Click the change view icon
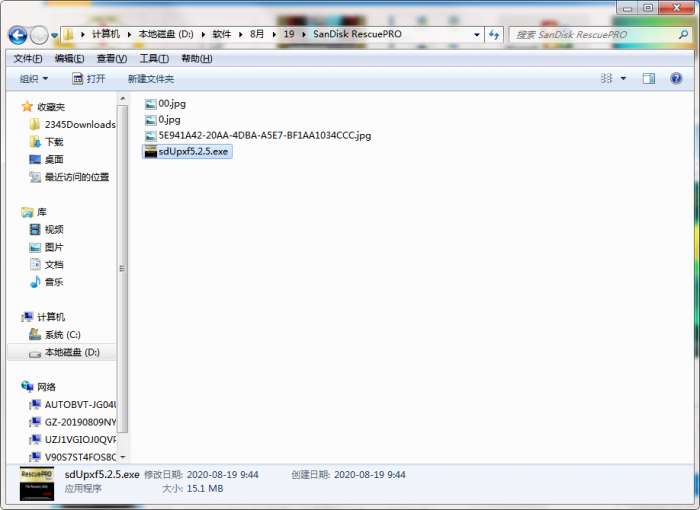The width and height of the screenshot is (700, 510). pyautogui.click(x=606, y=79)
